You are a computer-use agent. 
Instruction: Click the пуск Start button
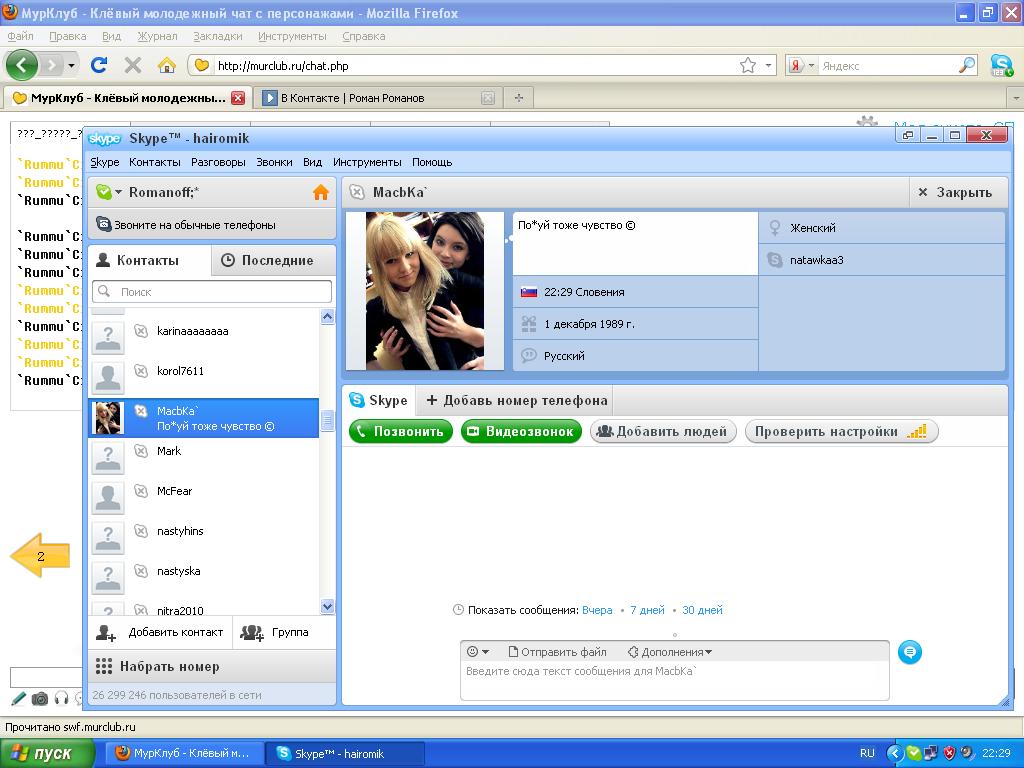coord(47,754)
